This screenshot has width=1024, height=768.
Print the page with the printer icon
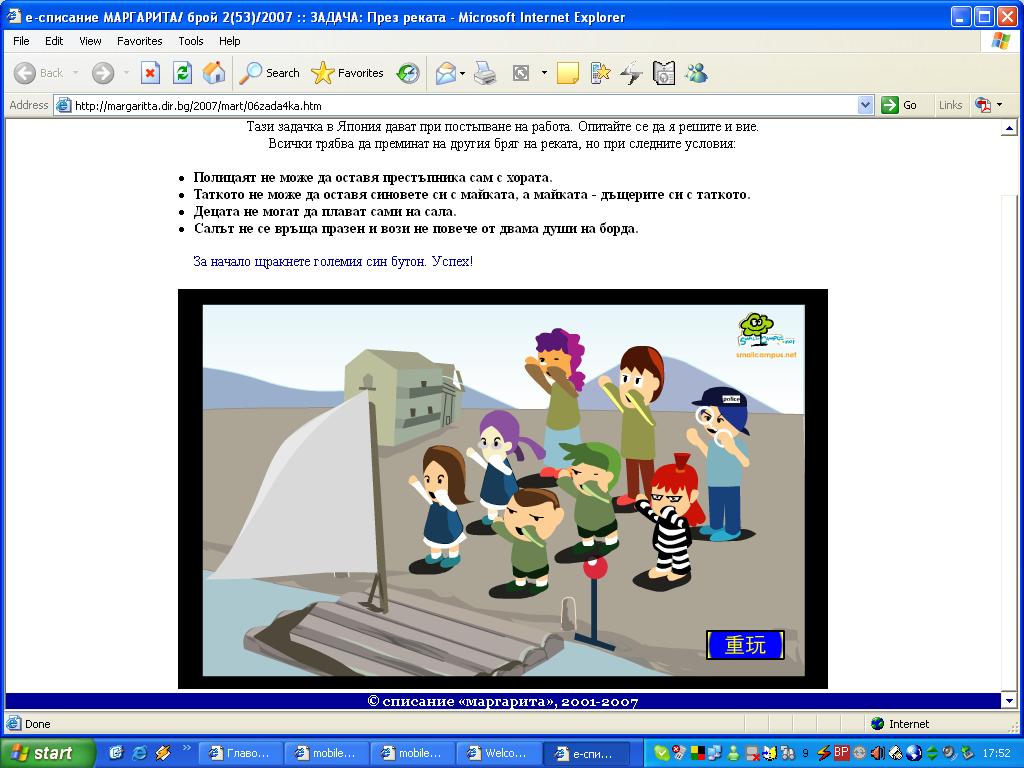[x=485, y=73]
